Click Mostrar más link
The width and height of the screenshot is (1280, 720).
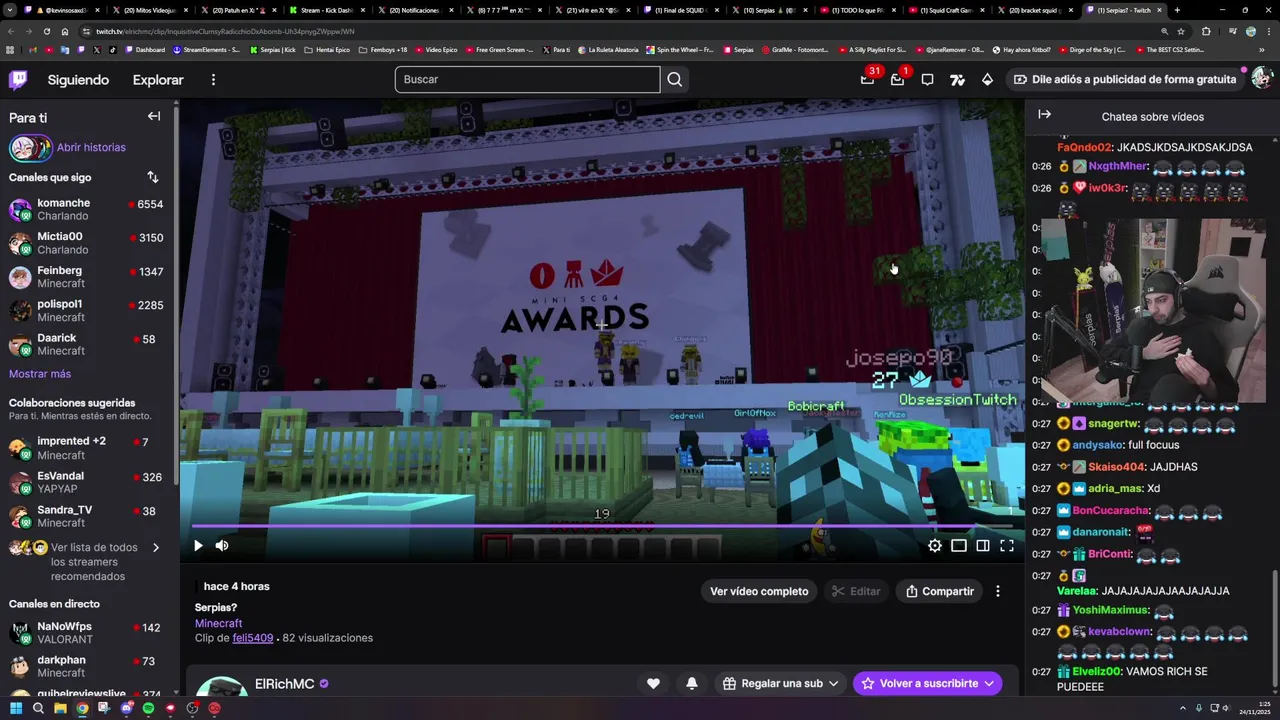[x=40, y=373]
